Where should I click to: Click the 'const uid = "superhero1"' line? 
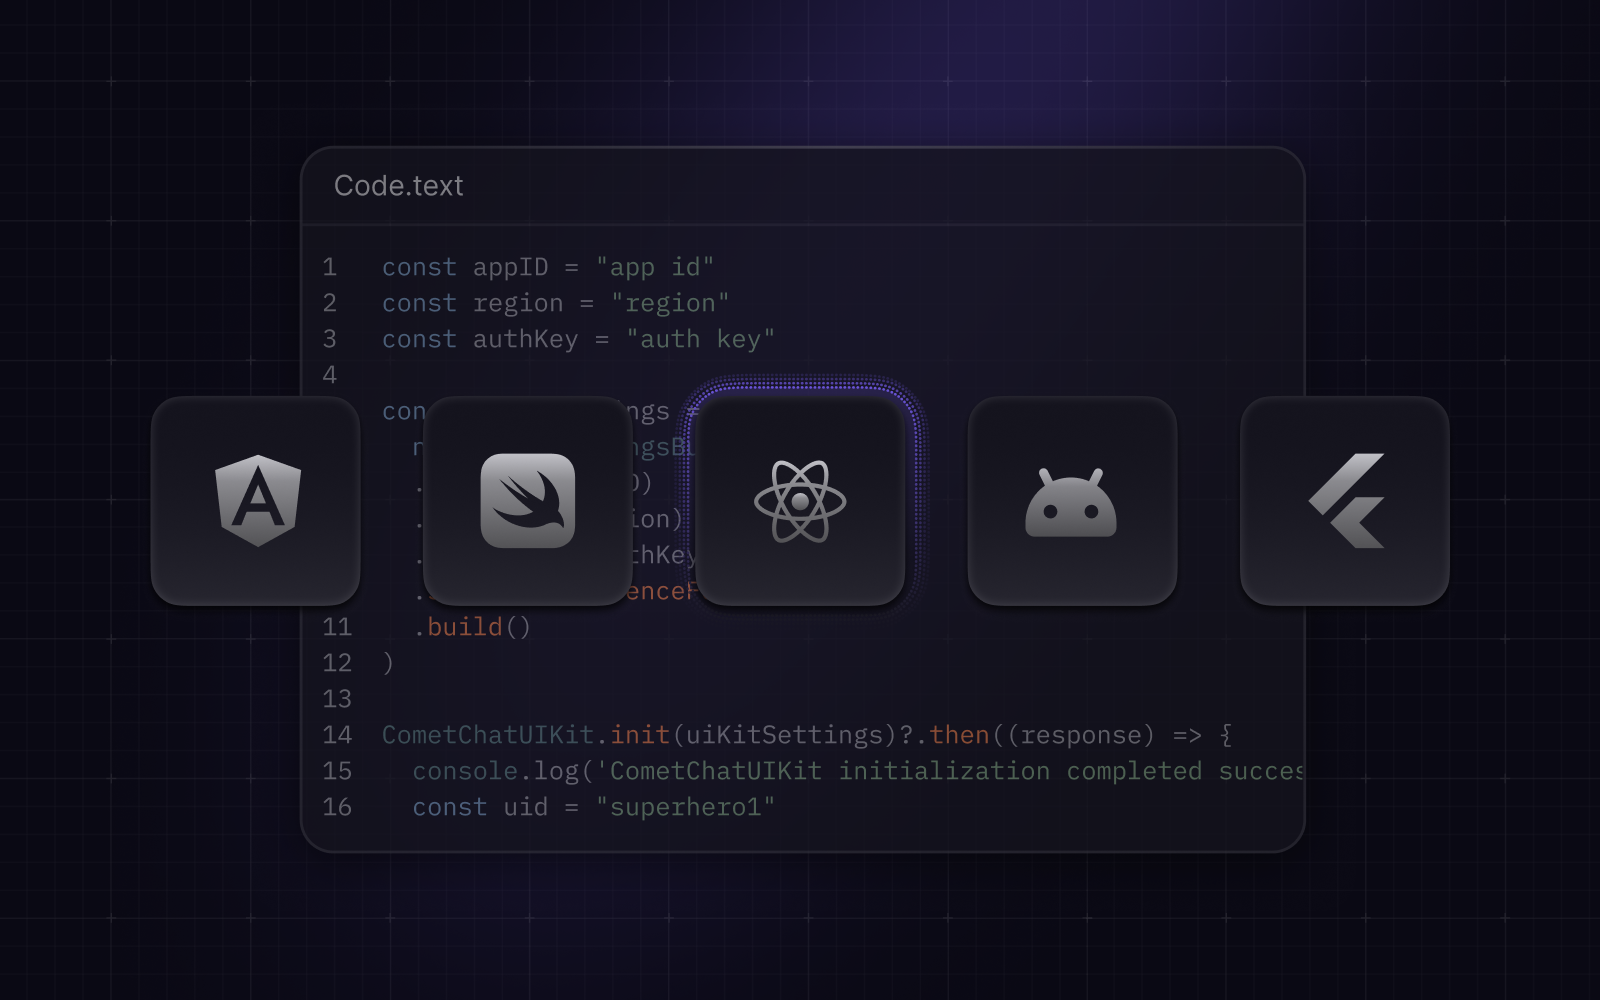point(594,807)
